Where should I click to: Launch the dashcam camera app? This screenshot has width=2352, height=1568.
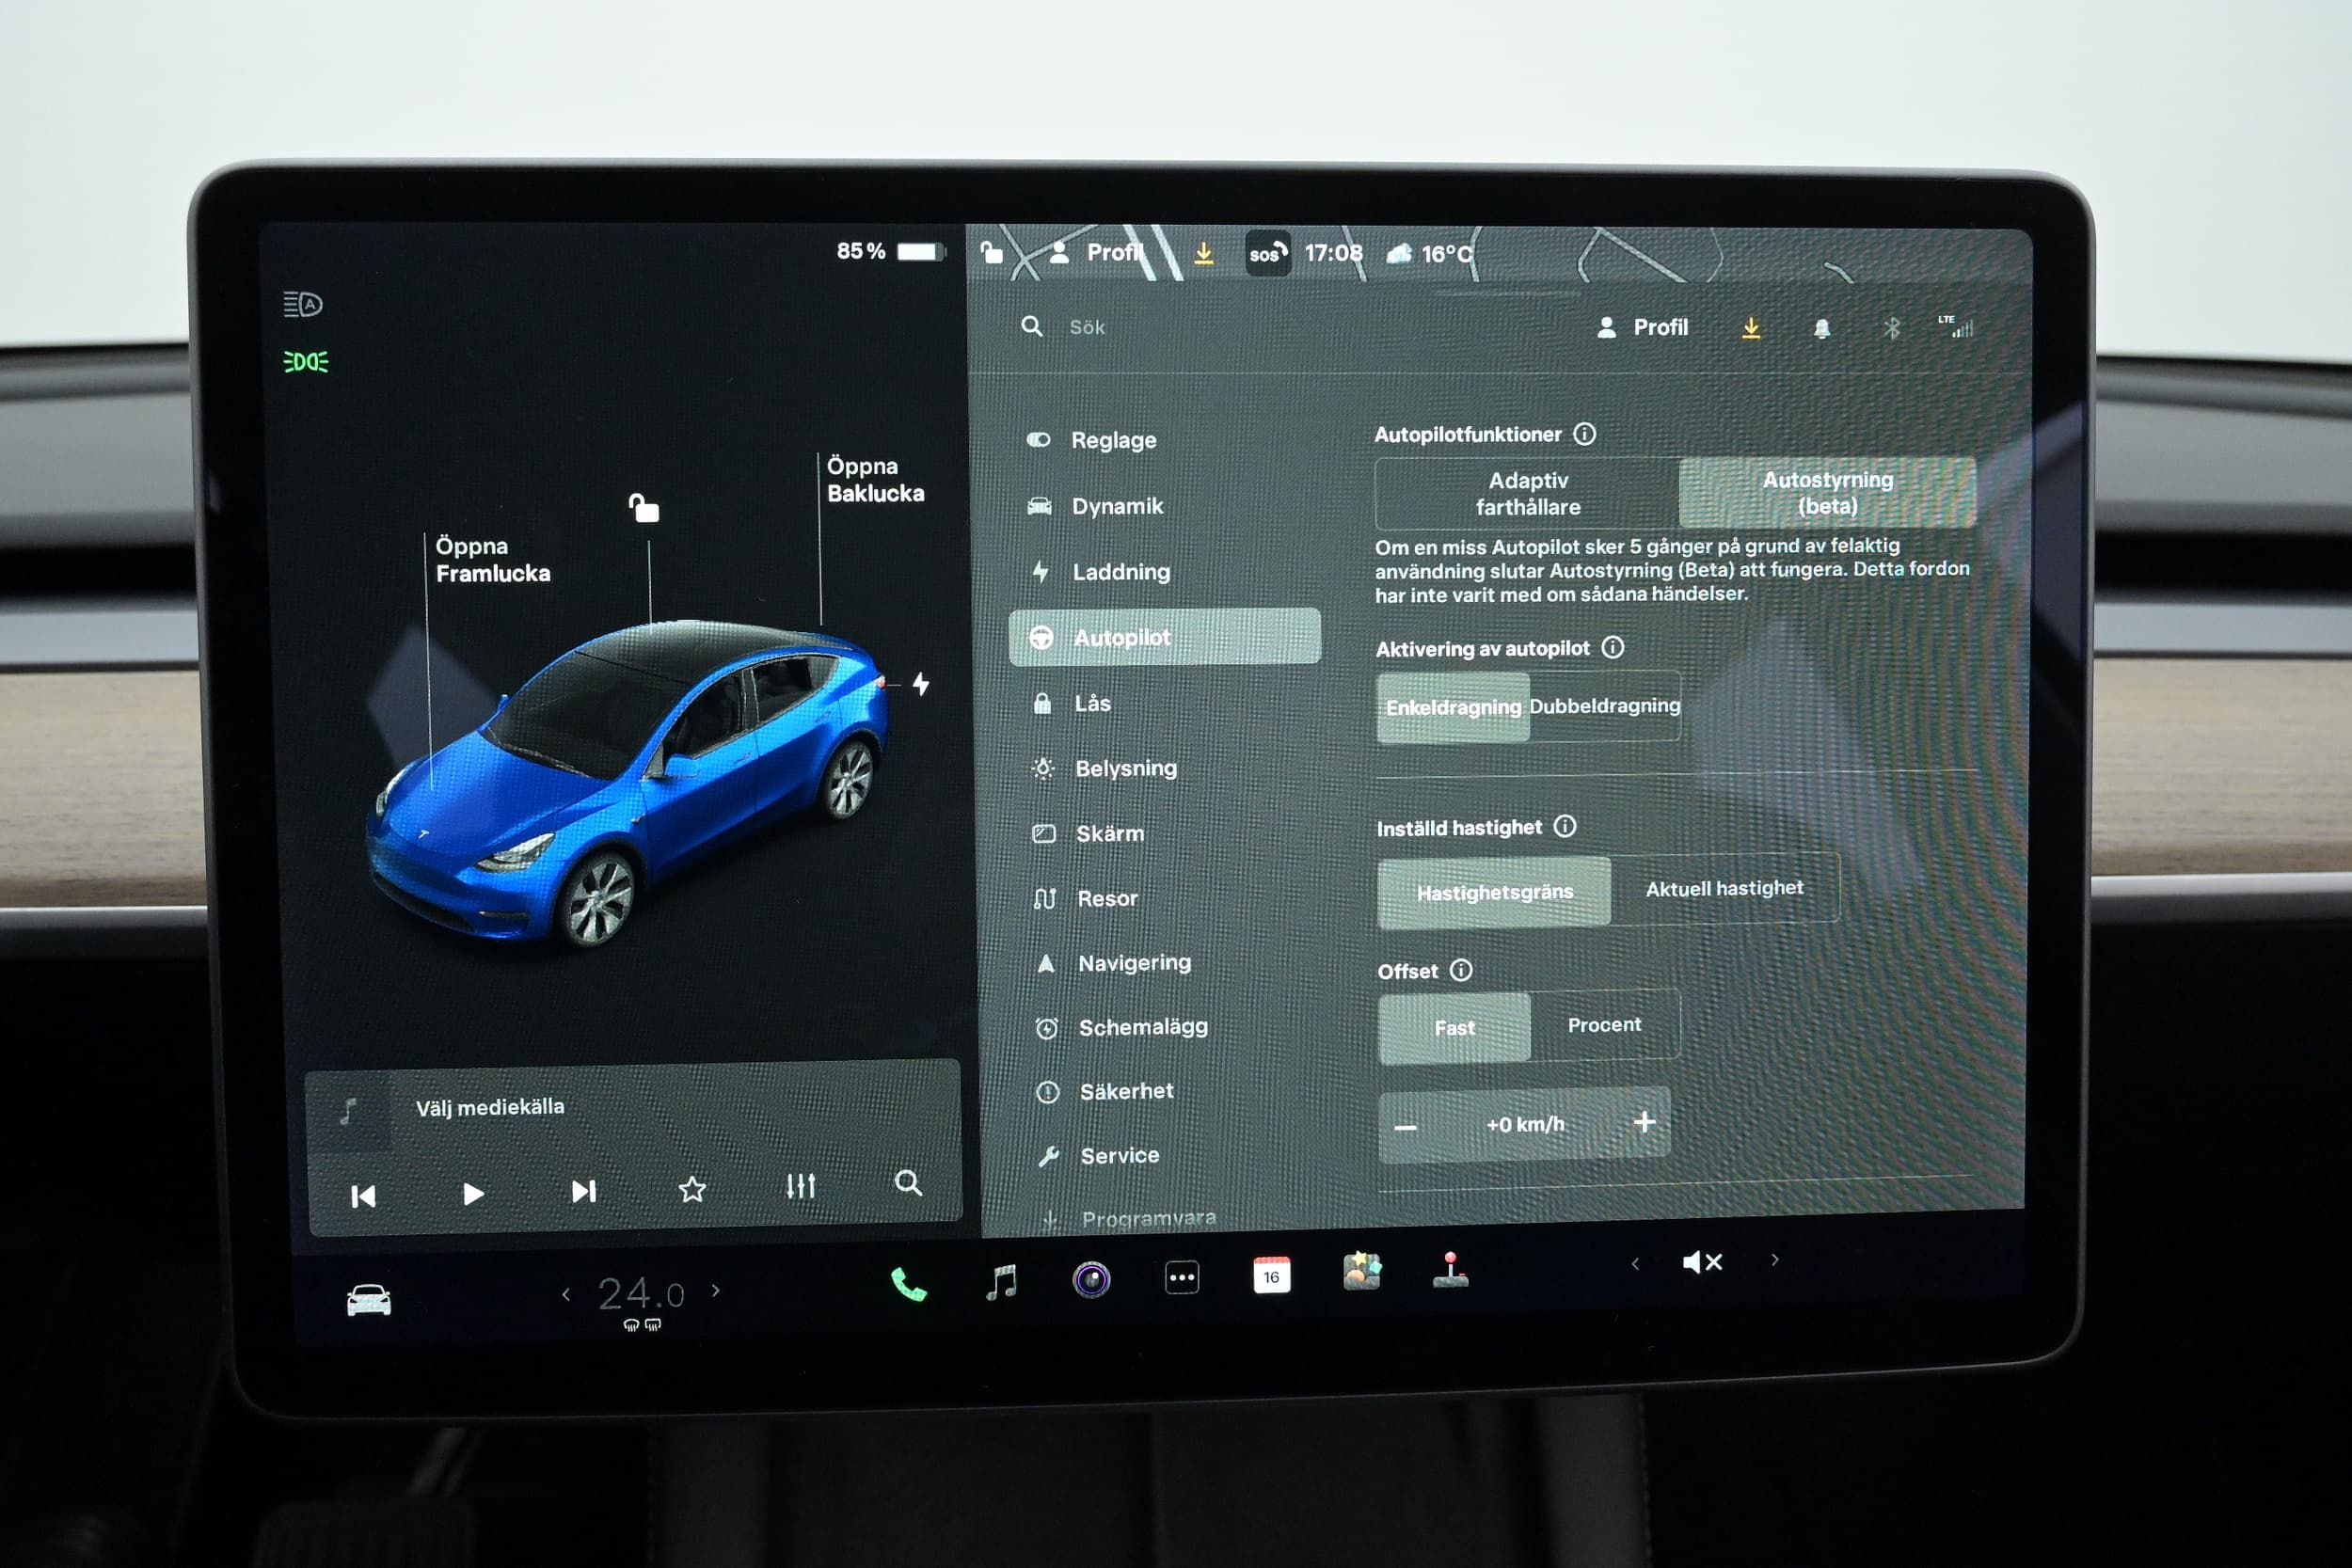1091,1279
